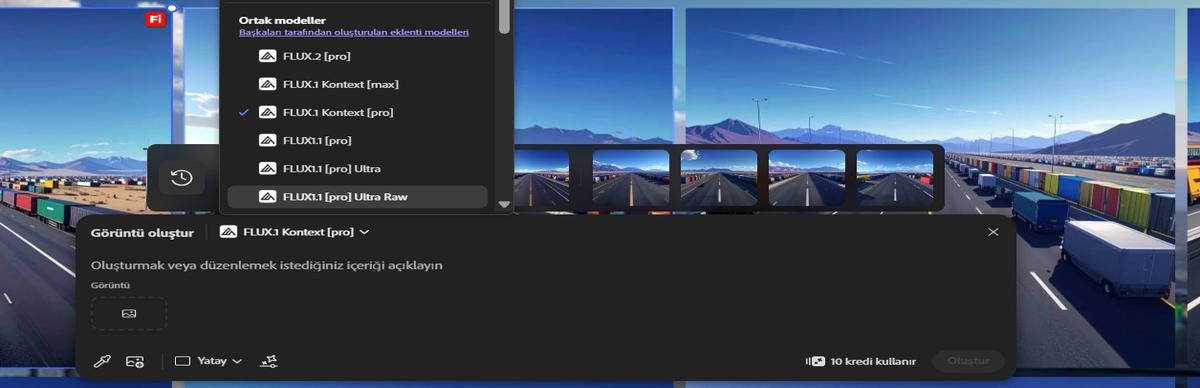Click the prompt description text field

pos(267,265)
